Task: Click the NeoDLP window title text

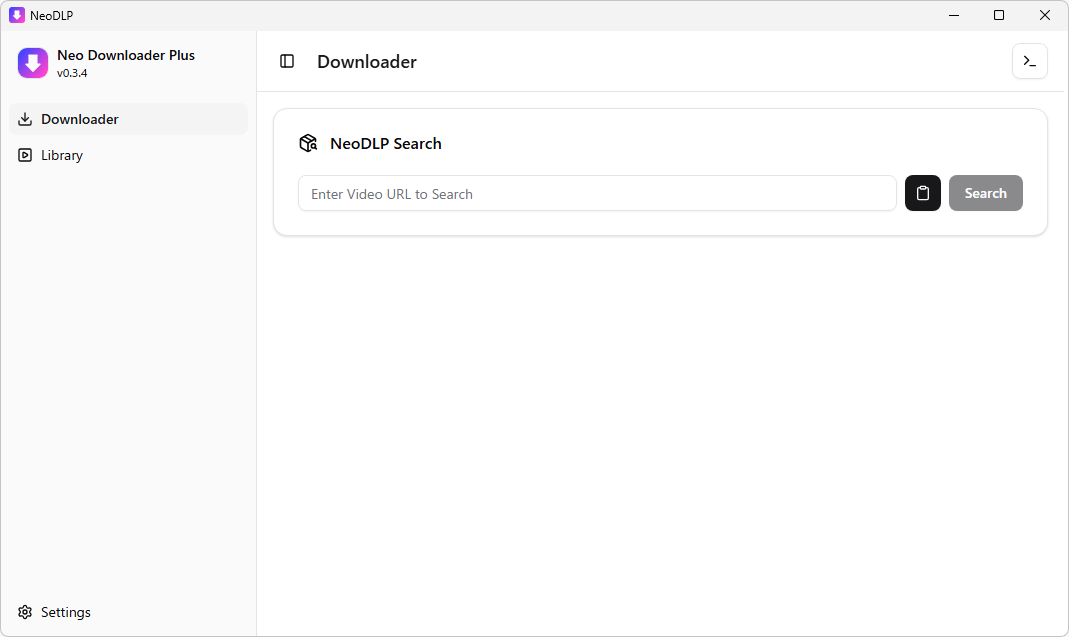Action: click(51, 15)
